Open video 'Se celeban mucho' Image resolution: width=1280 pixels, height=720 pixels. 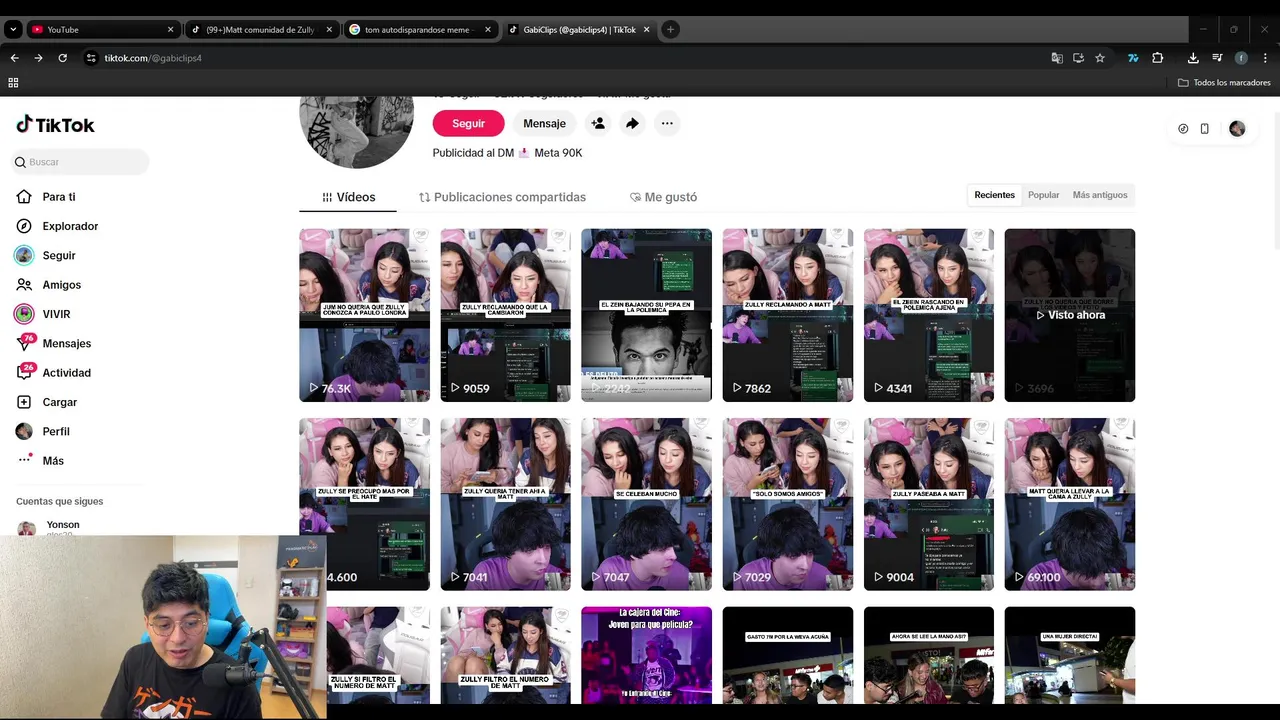click(x=646, y=504)
